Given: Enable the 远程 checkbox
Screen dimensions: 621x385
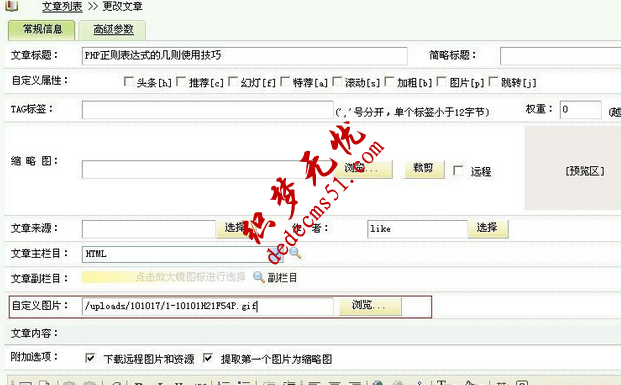Looking at the screenshot, I should click(x=458, y=171).
